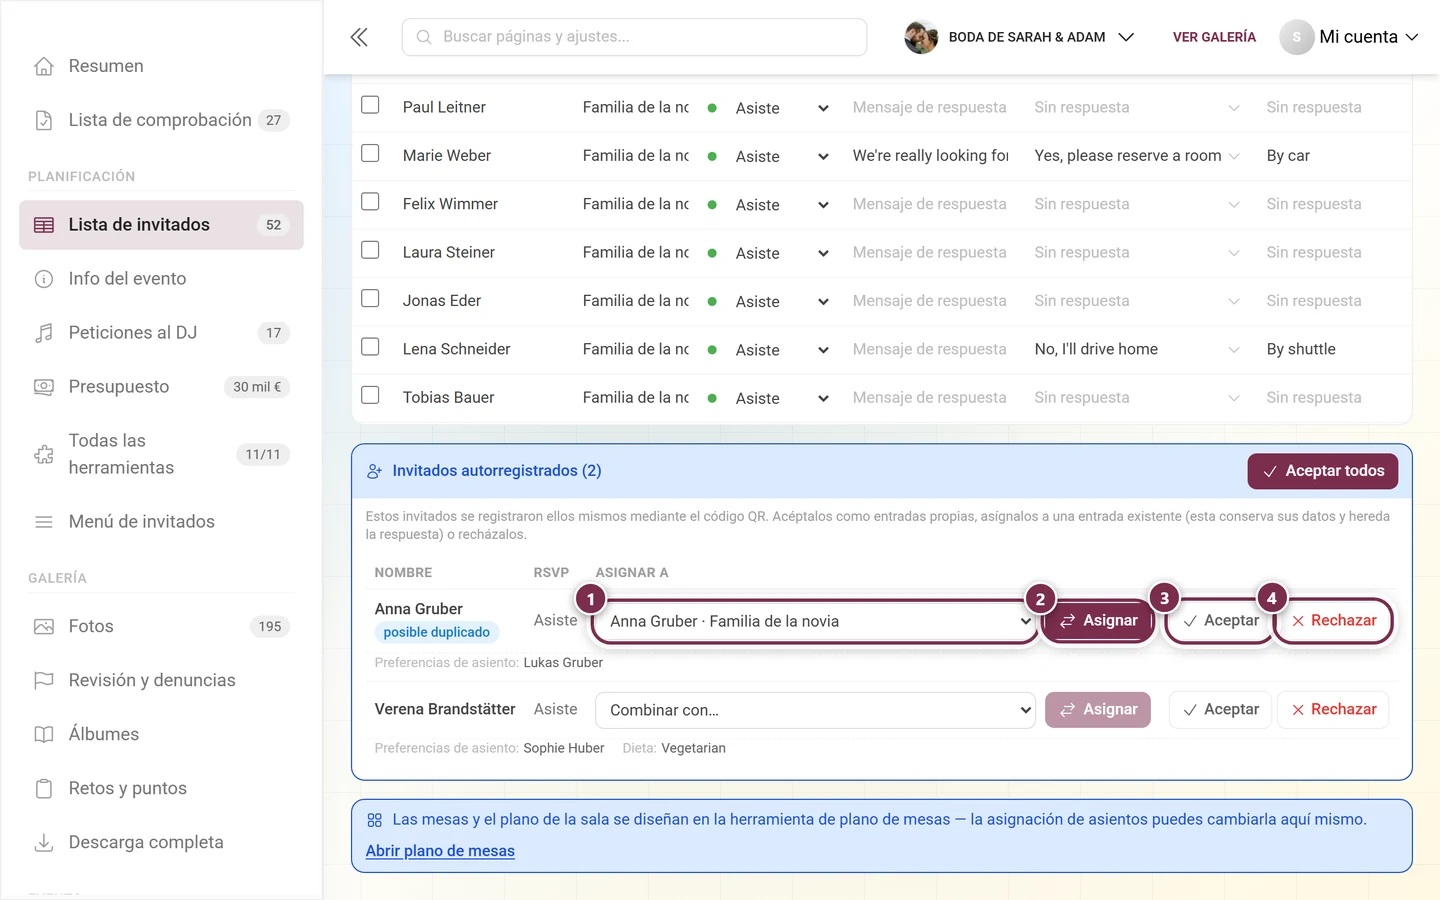Screen dimensions: 1440x900
Task: Toggle Laura Steiner's checkbox
Action: pyautogui.click(x=370, y=250)
